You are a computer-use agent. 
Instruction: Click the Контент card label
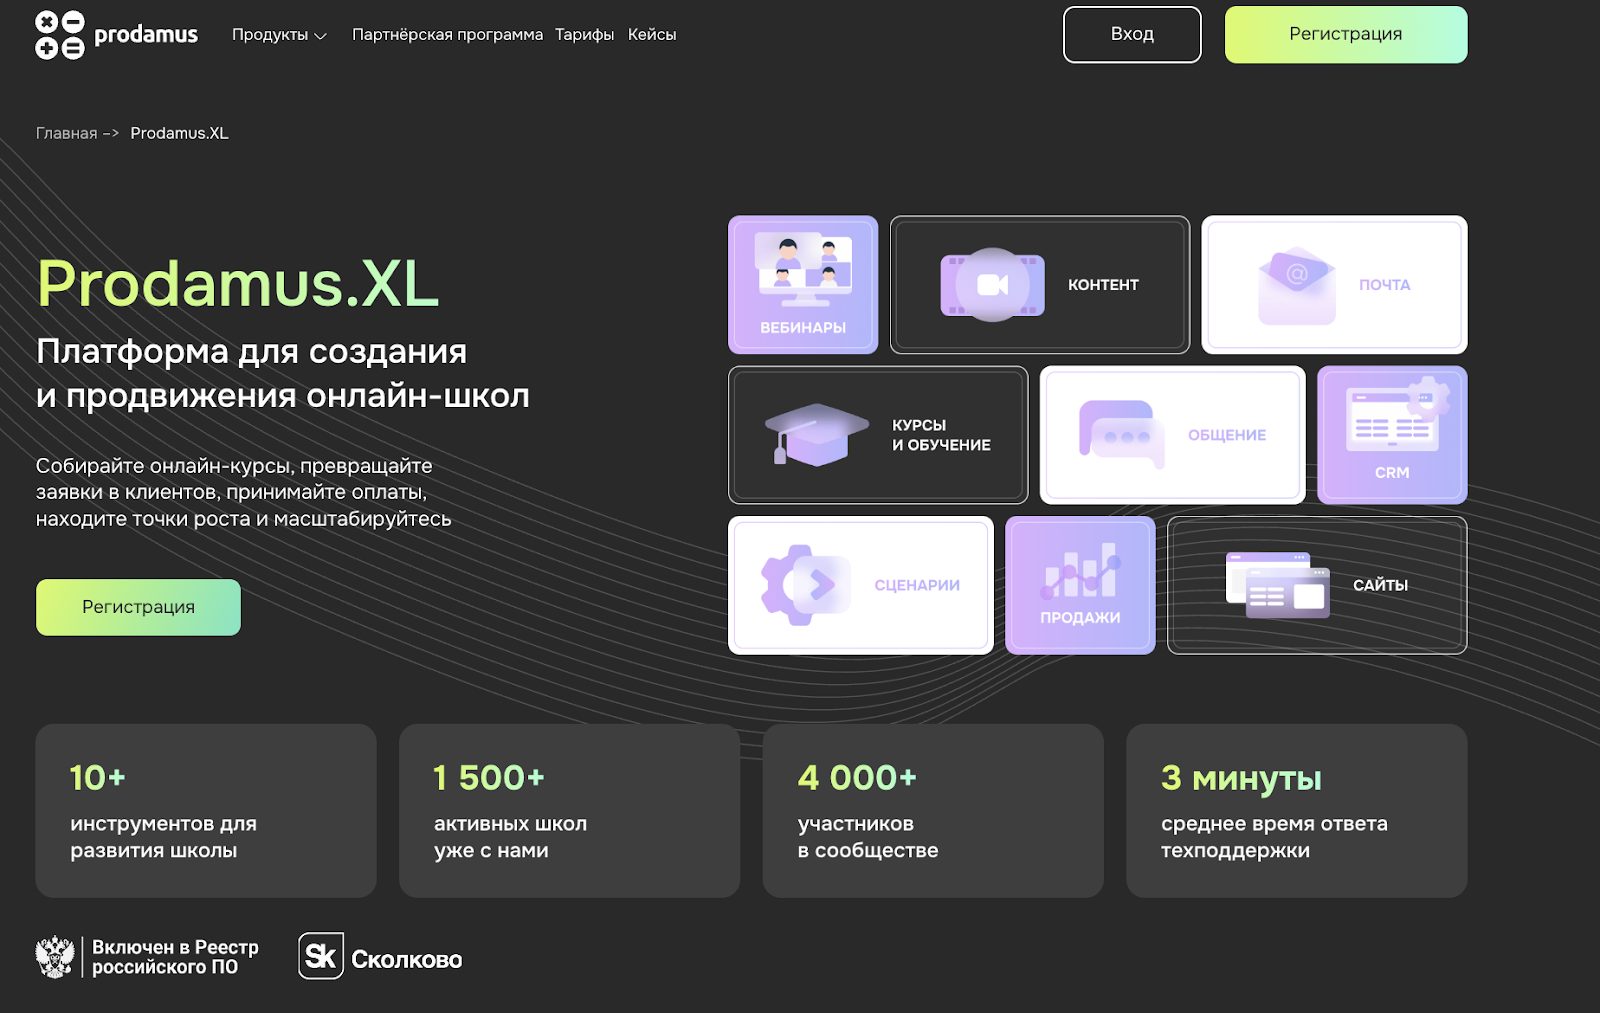point(1103,285)
